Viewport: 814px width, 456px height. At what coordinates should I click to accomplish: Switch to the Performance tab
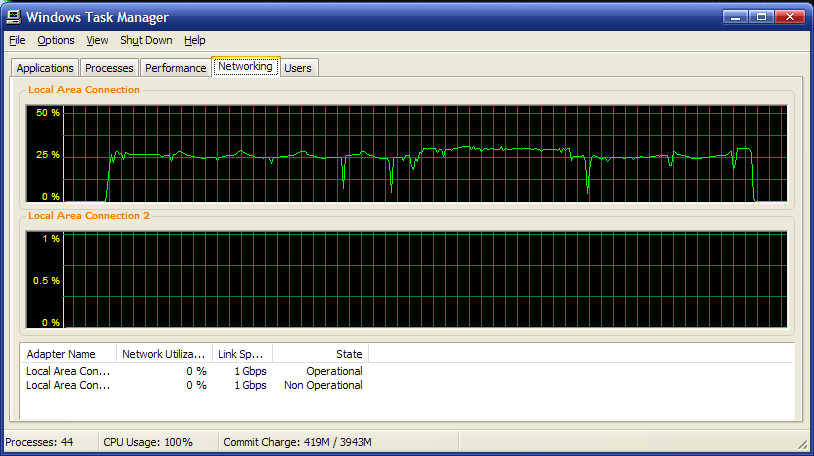coord(175,68)
